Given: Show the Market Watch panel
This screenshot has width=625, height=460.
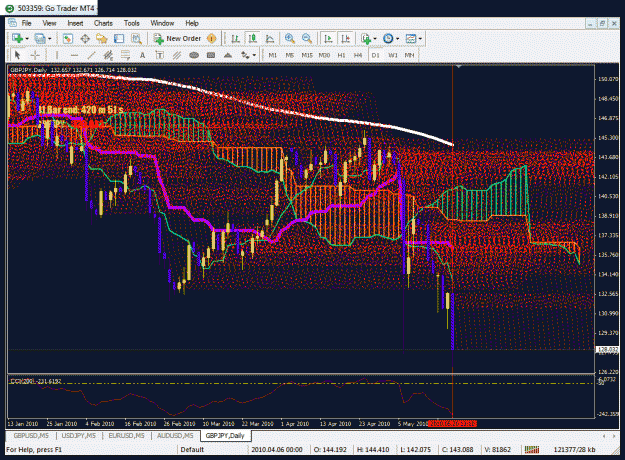Looking at the screenshot, I should pyautogui.click(x=68, y=38).
